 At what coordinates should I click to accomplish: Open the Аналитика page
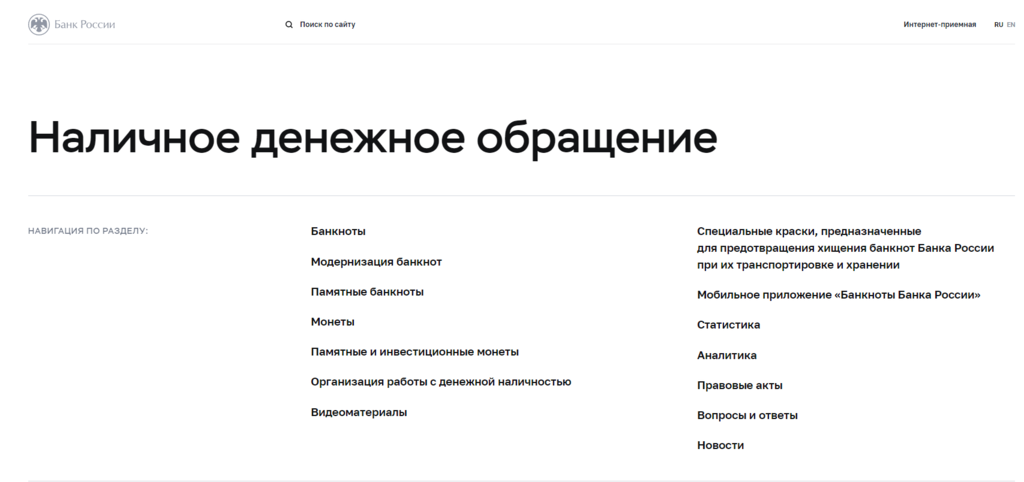click(726, 355)
